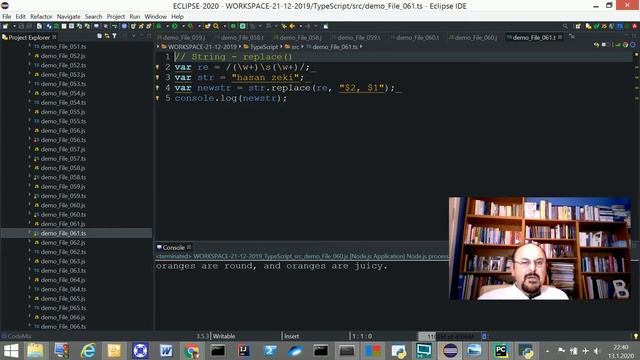Image resolution: width=640 pixels, height=360 pixels.
Task: Open the Debug button dropdown arrow
Action: pos(167,26)
